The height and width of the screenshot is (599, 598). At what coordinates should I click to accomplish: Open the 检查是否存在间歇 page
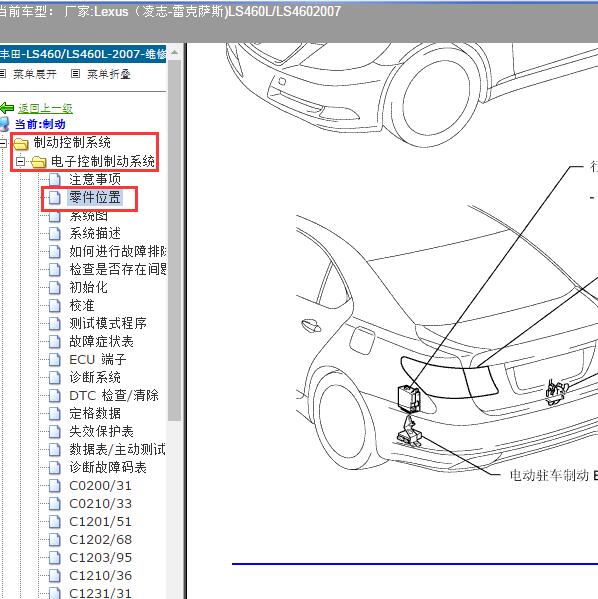[118, 269]
